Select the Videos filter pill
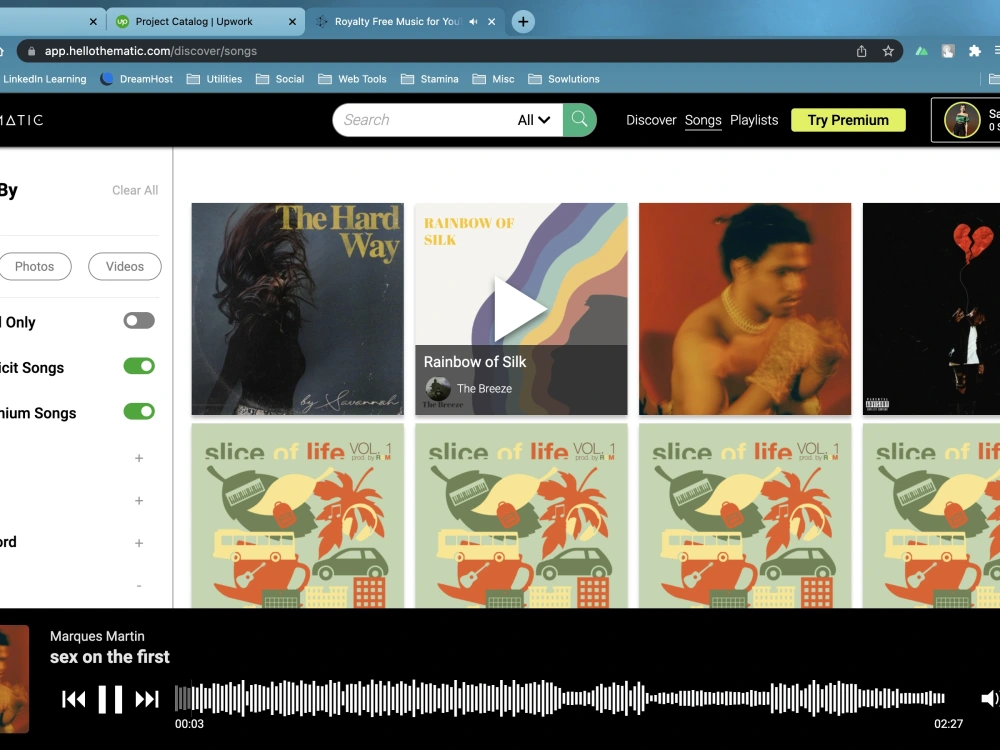 point(125,267)
